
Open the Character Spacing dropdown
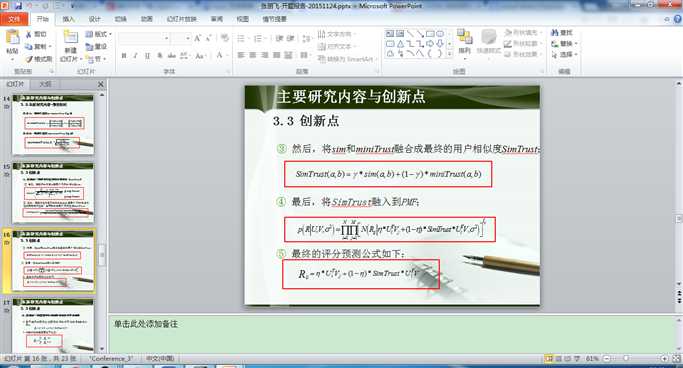pyautogui.click(x=184, y=55)
